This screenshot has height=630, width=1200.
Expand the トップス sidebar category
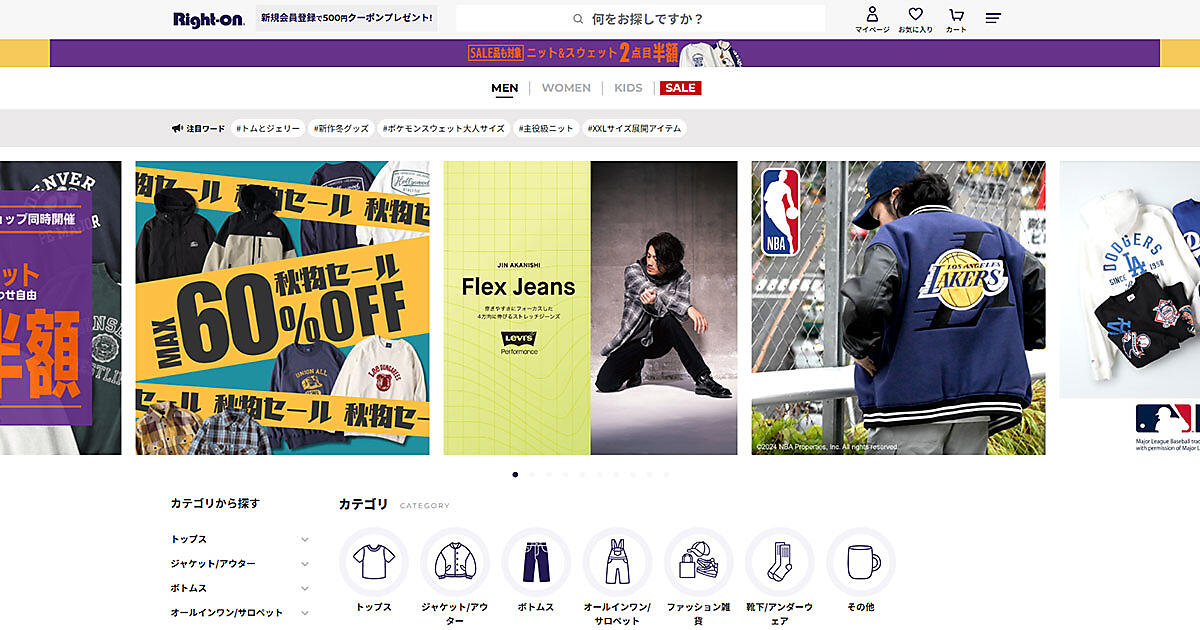(x=304, y=539)
